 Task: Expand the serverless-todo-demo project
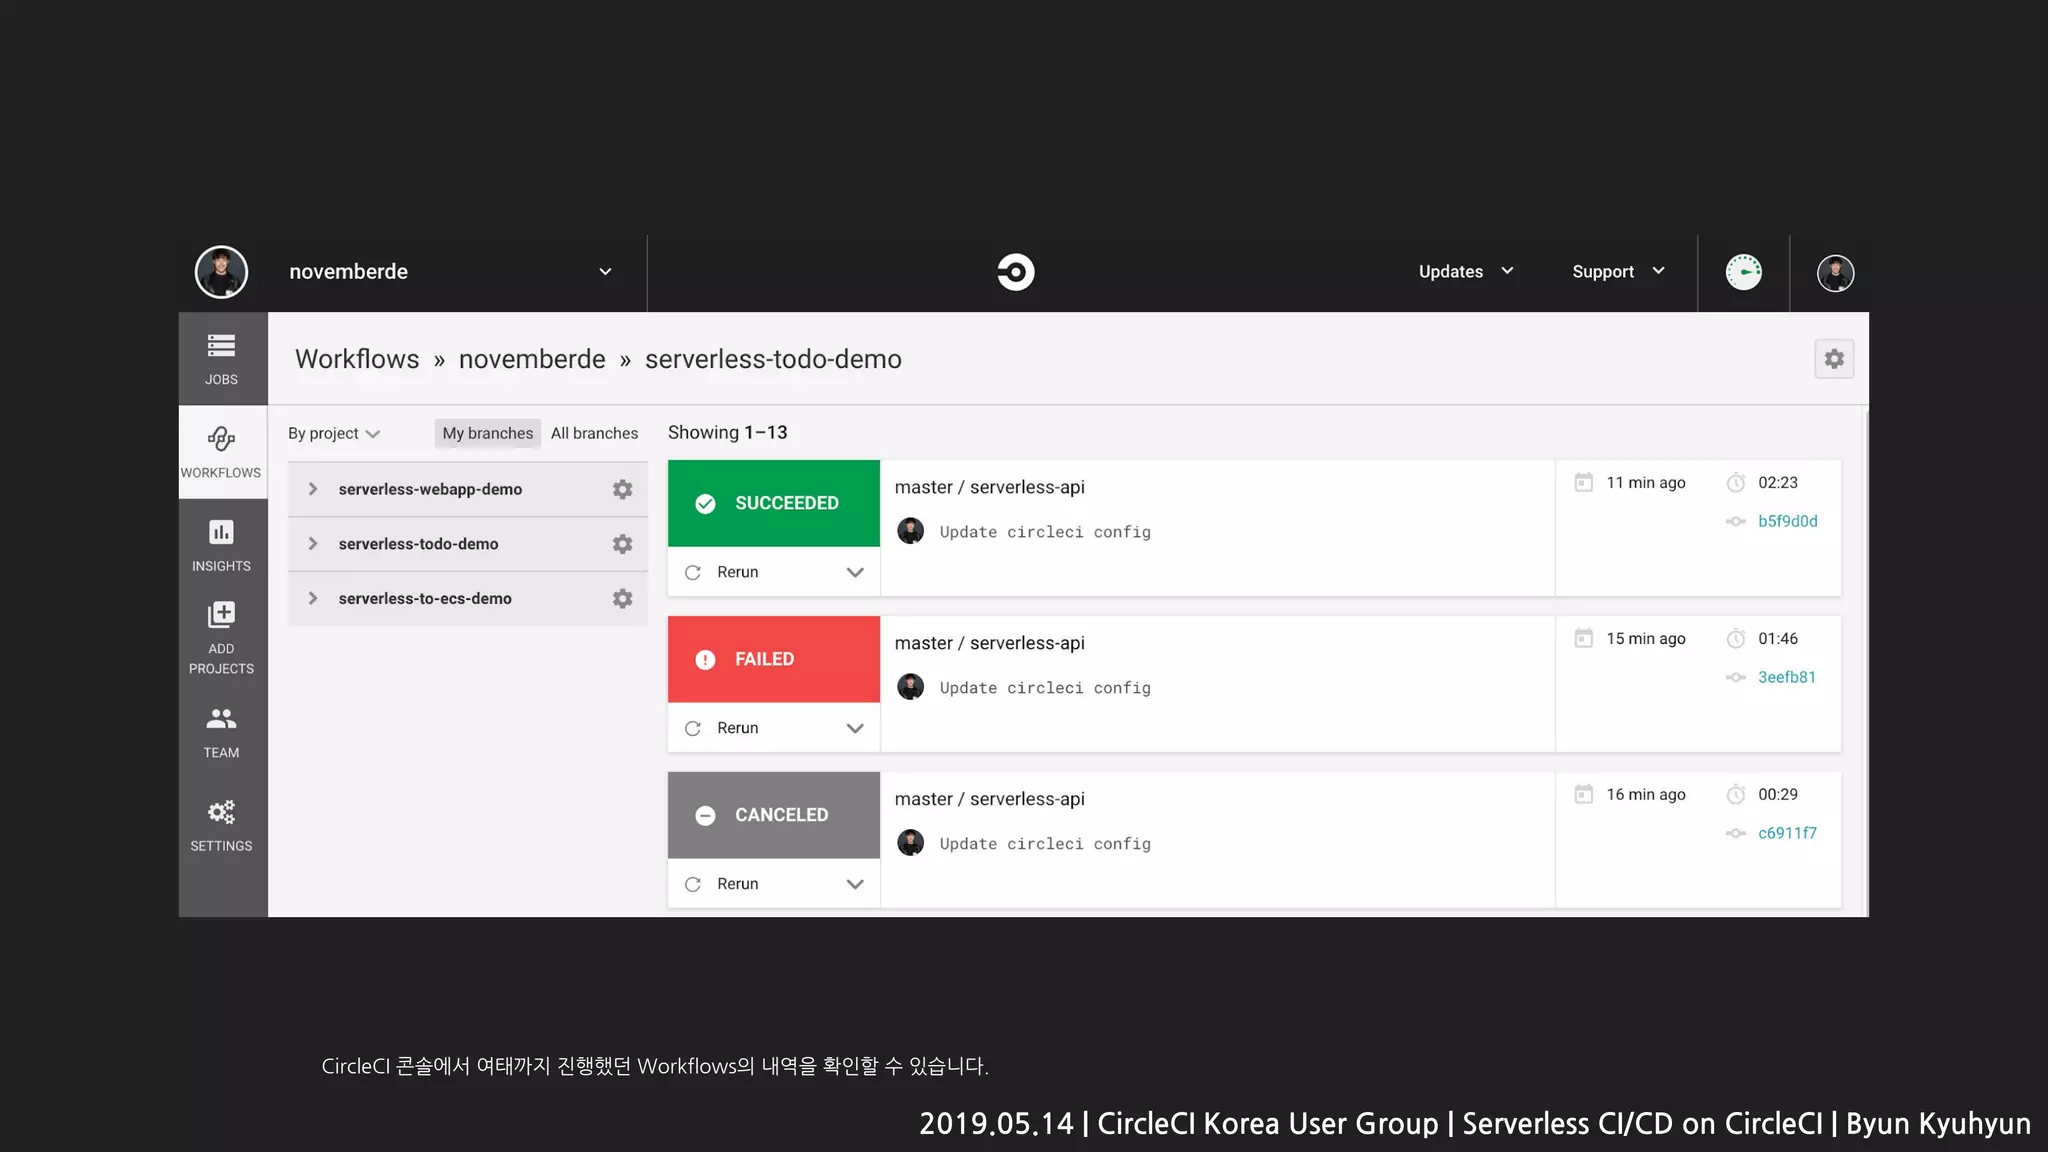(x=313, y=544)
